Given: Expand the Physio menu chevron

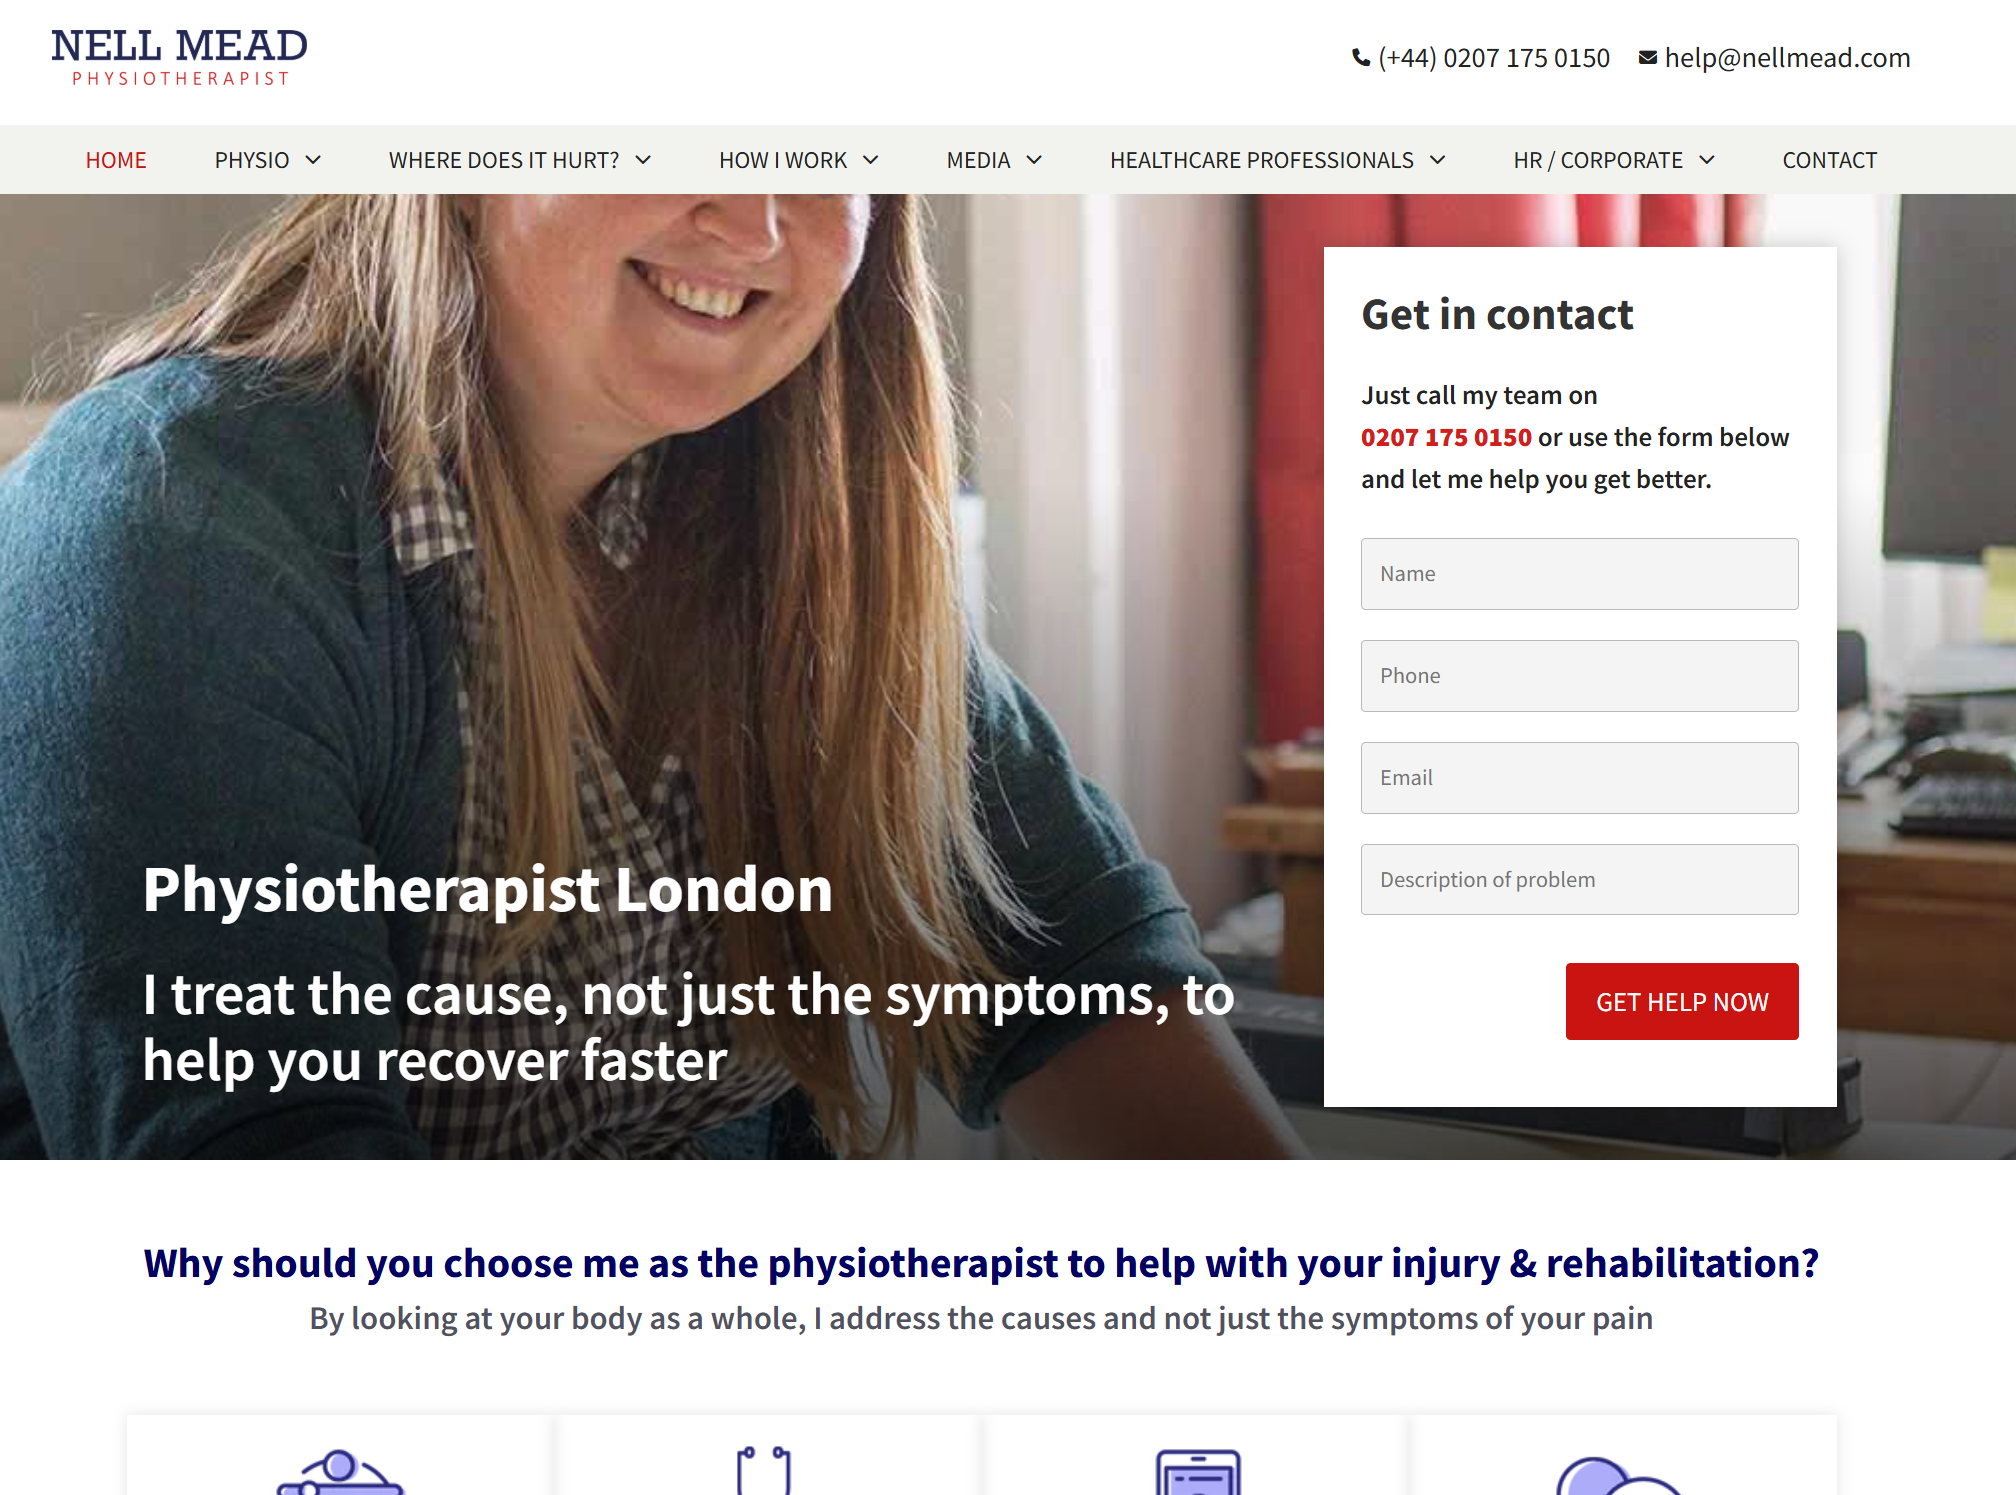Looking at the screenshot, I should click(x=313, y=160).
